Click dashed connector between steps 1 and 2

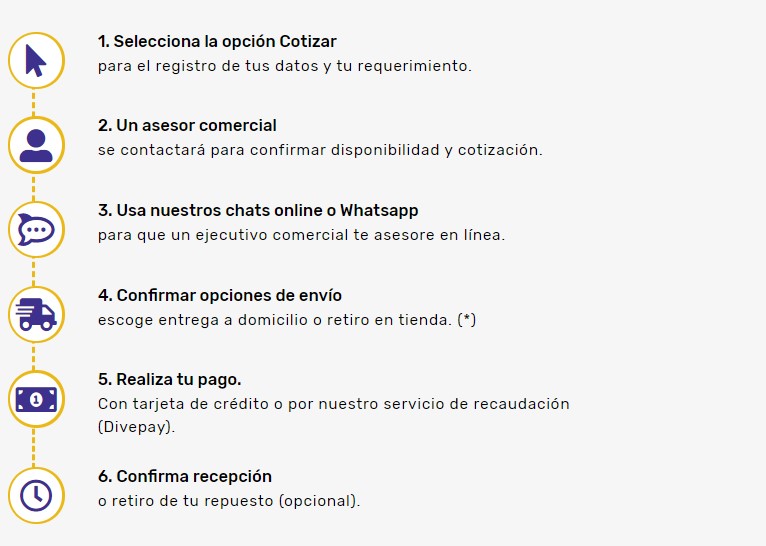(x=33, y=103)
